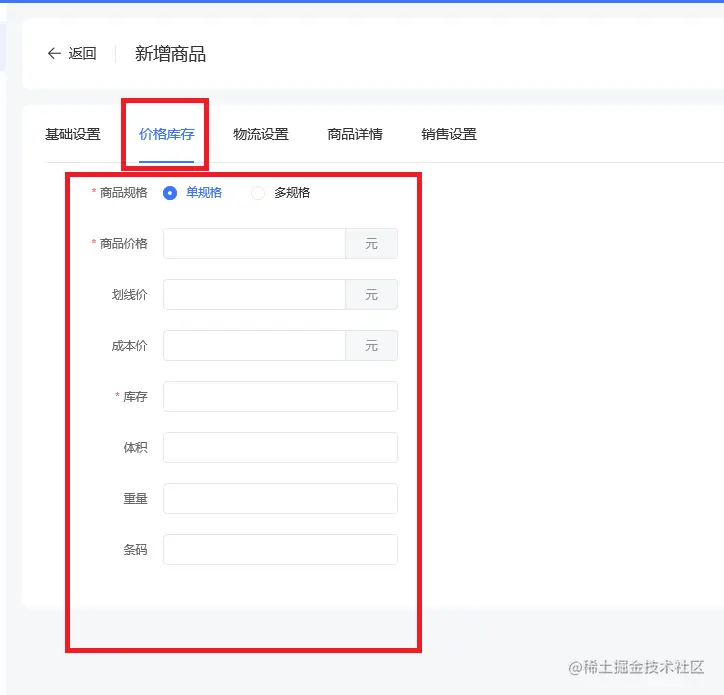Screen dimensions: 724x695
Task: Focus the 库存 input field
Action: (x=280, y=396)
